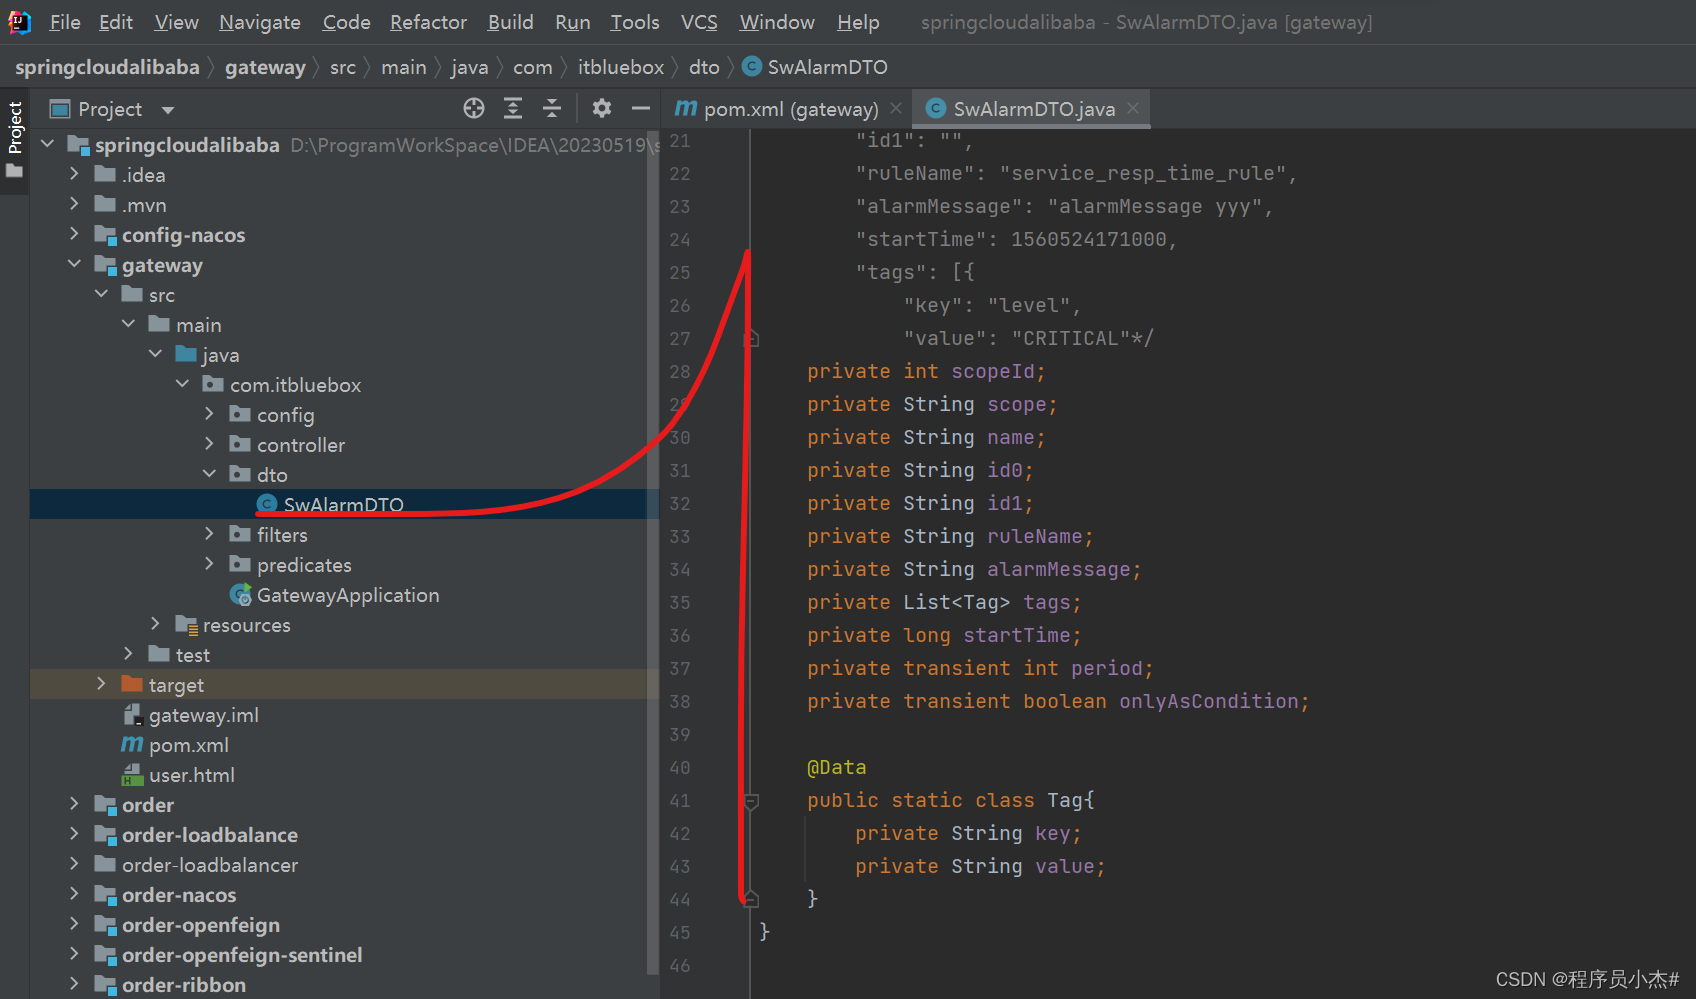Collapse the gateway module
This screenshot has width=1696, height=999.
[x=74, y=265]
